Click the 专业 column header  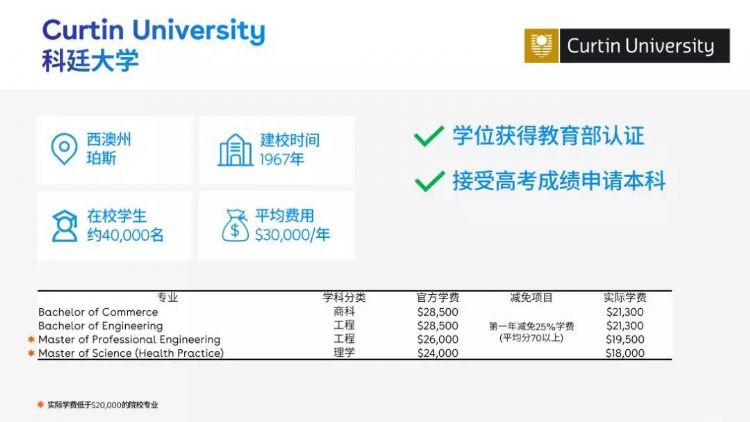point(167,298)
